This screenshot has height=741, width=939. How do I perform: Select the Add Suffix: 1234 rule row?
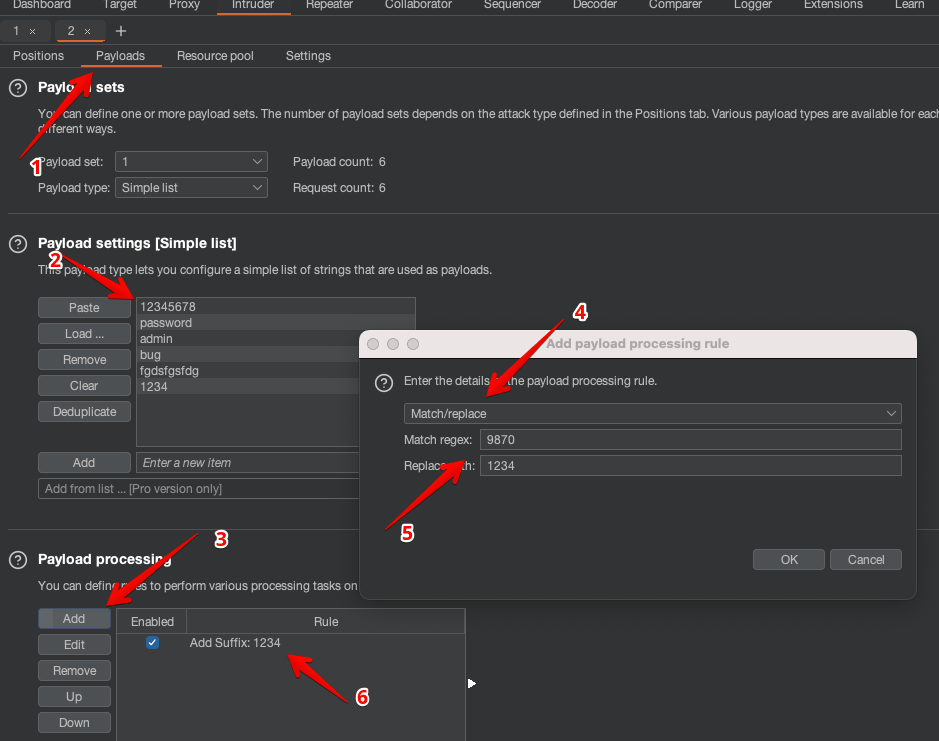click(x=291, y=643)
